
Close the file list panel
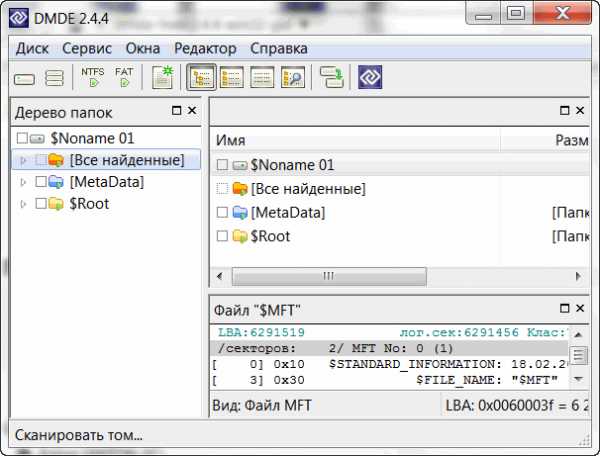(x=580, y=111)
